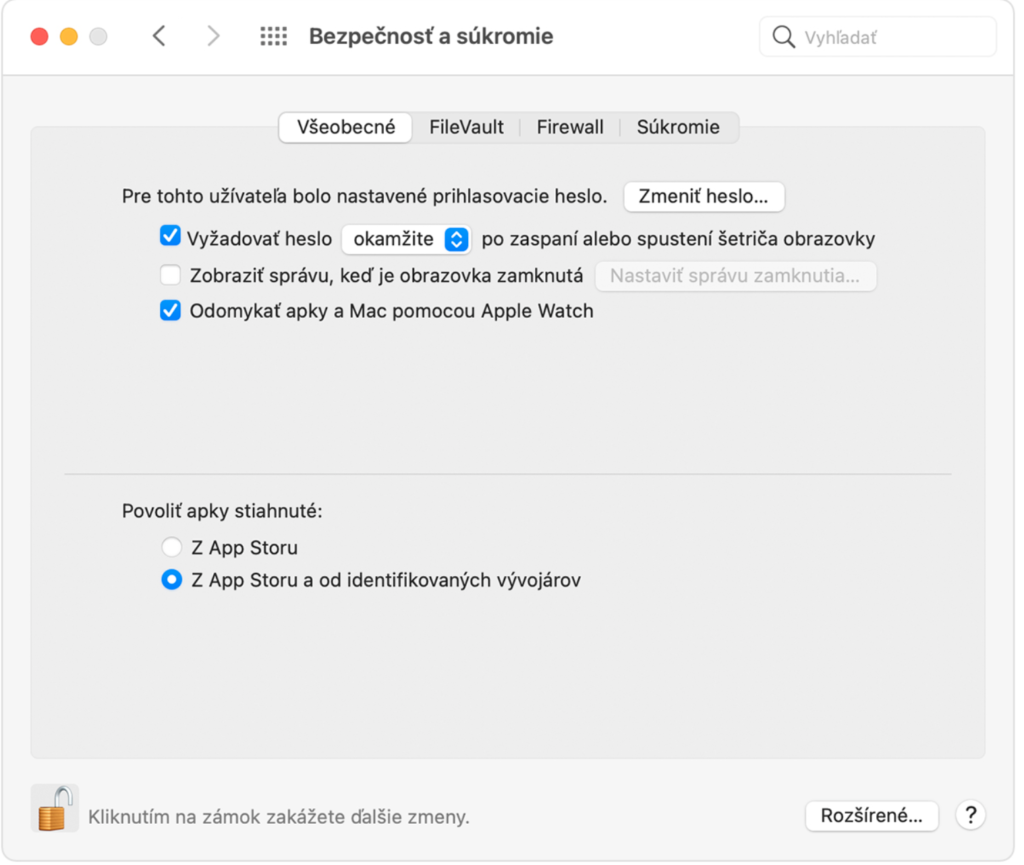Enable Zobraziť správu when screen locked
This screenshot has width=1024, height=865.
[x=172, y=276]
